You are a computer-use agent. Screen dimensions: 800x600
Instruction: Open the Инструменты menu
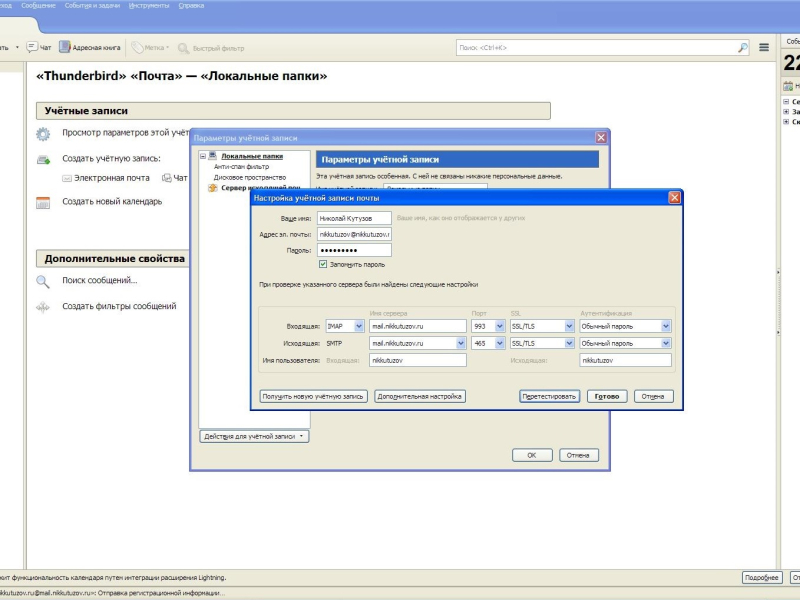(x=149, y=6)
